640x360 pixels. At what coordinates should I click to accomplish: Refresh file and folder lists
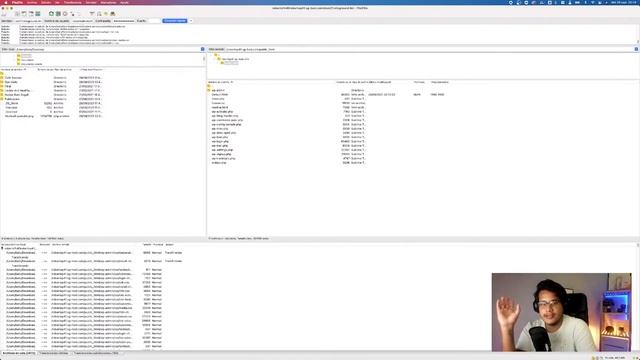[x=51, y=14]
